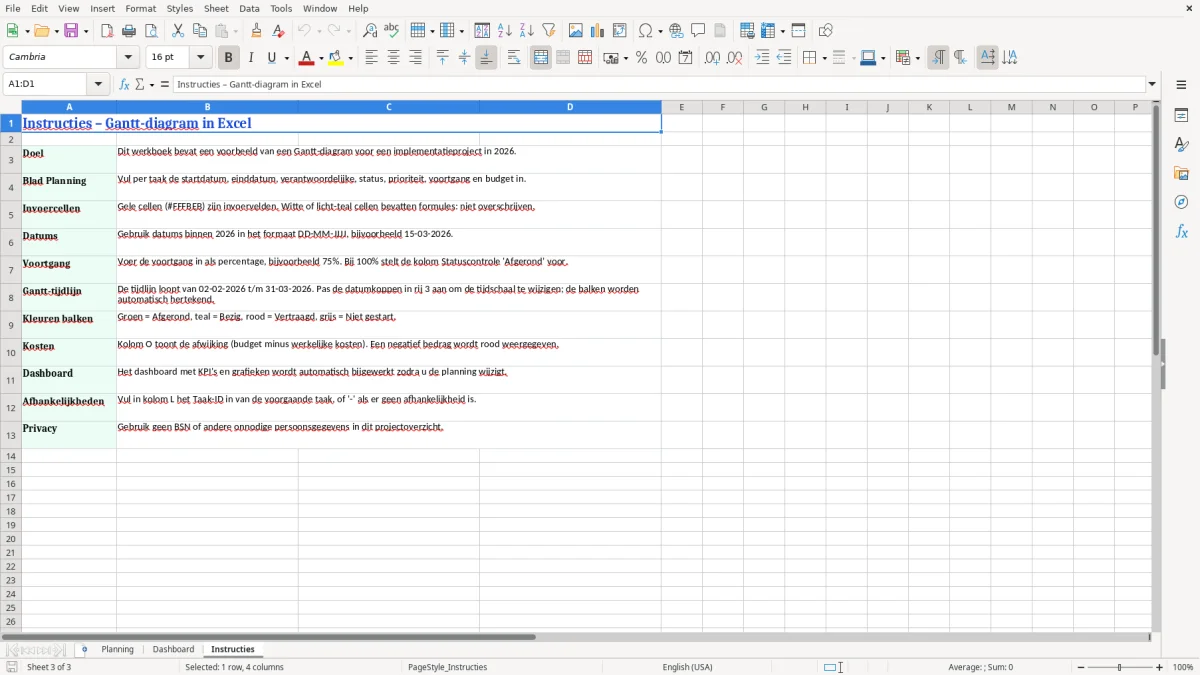Center the text horizontally

click(x=393, y=58)
